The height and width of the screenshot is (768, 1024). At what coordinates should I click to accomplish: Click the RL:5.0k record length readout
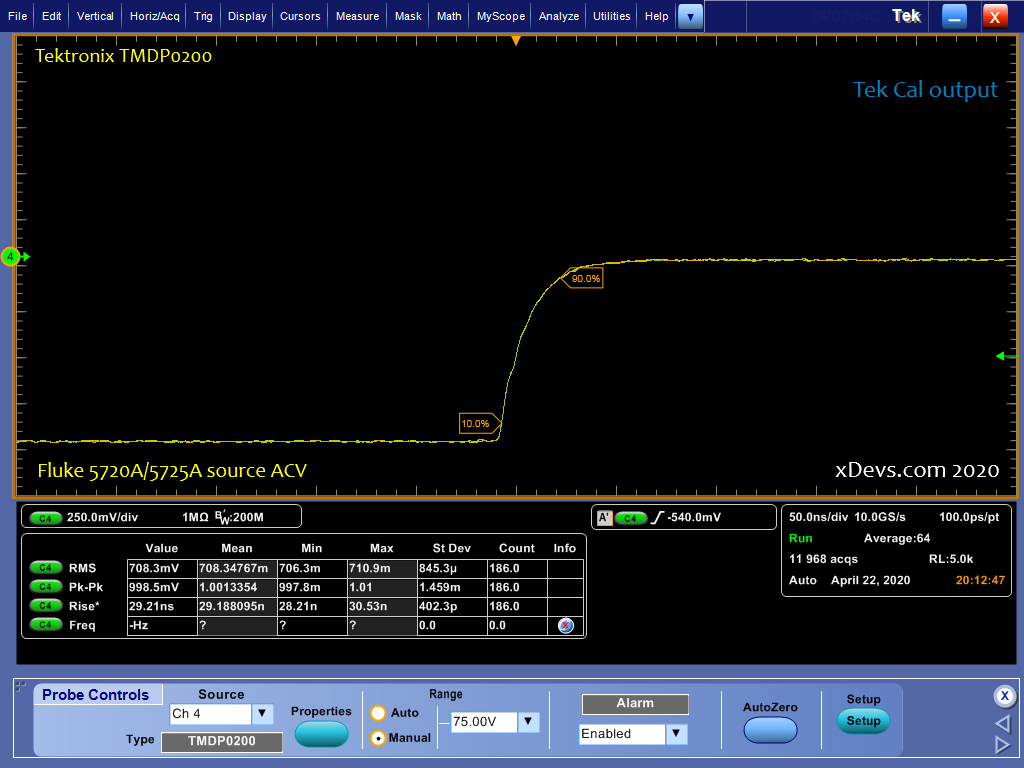(951, 559)
